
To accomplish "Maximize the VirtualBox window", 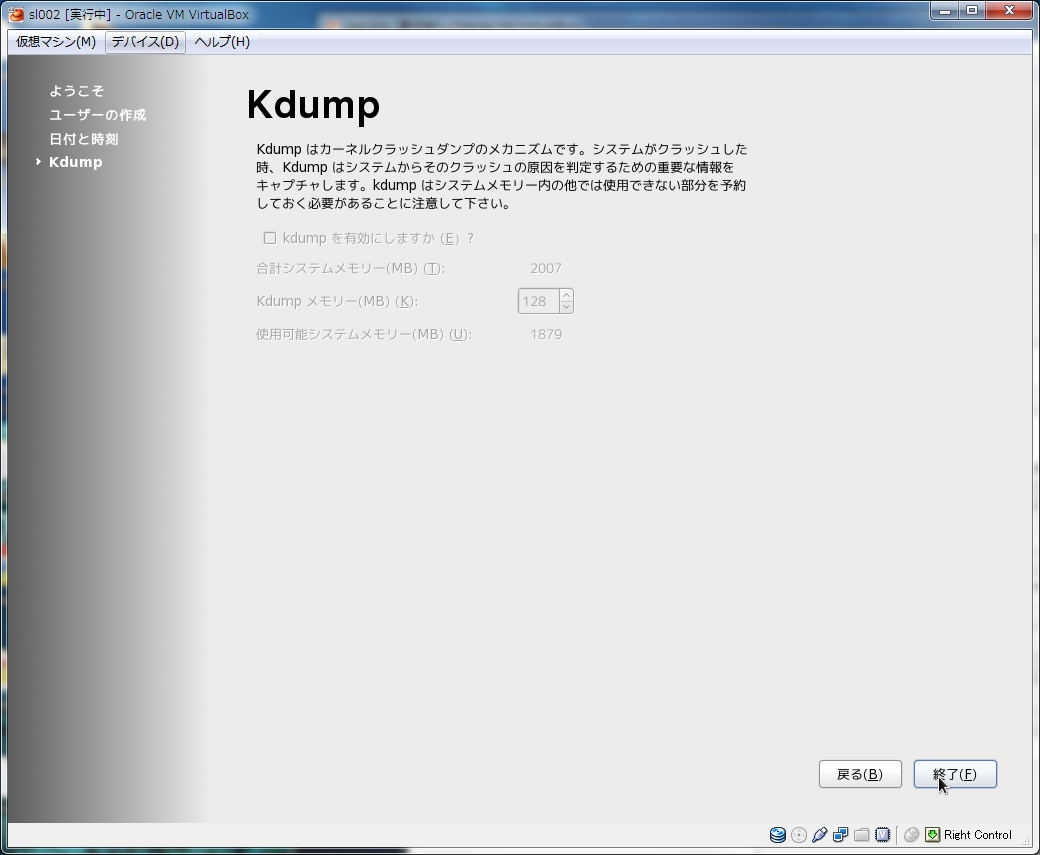I will (x=972, y=11).
